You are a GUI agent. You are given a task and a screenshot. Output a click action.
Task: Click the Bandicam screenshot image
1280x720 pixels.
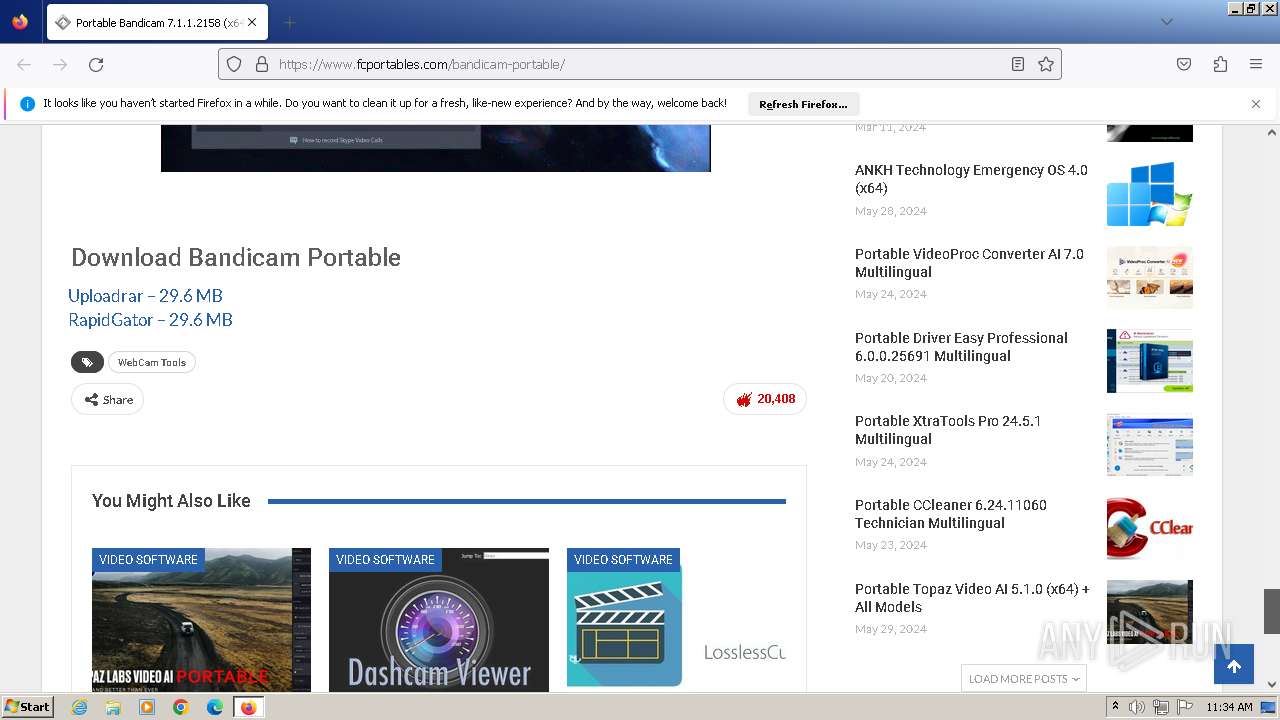pos(436,149)
